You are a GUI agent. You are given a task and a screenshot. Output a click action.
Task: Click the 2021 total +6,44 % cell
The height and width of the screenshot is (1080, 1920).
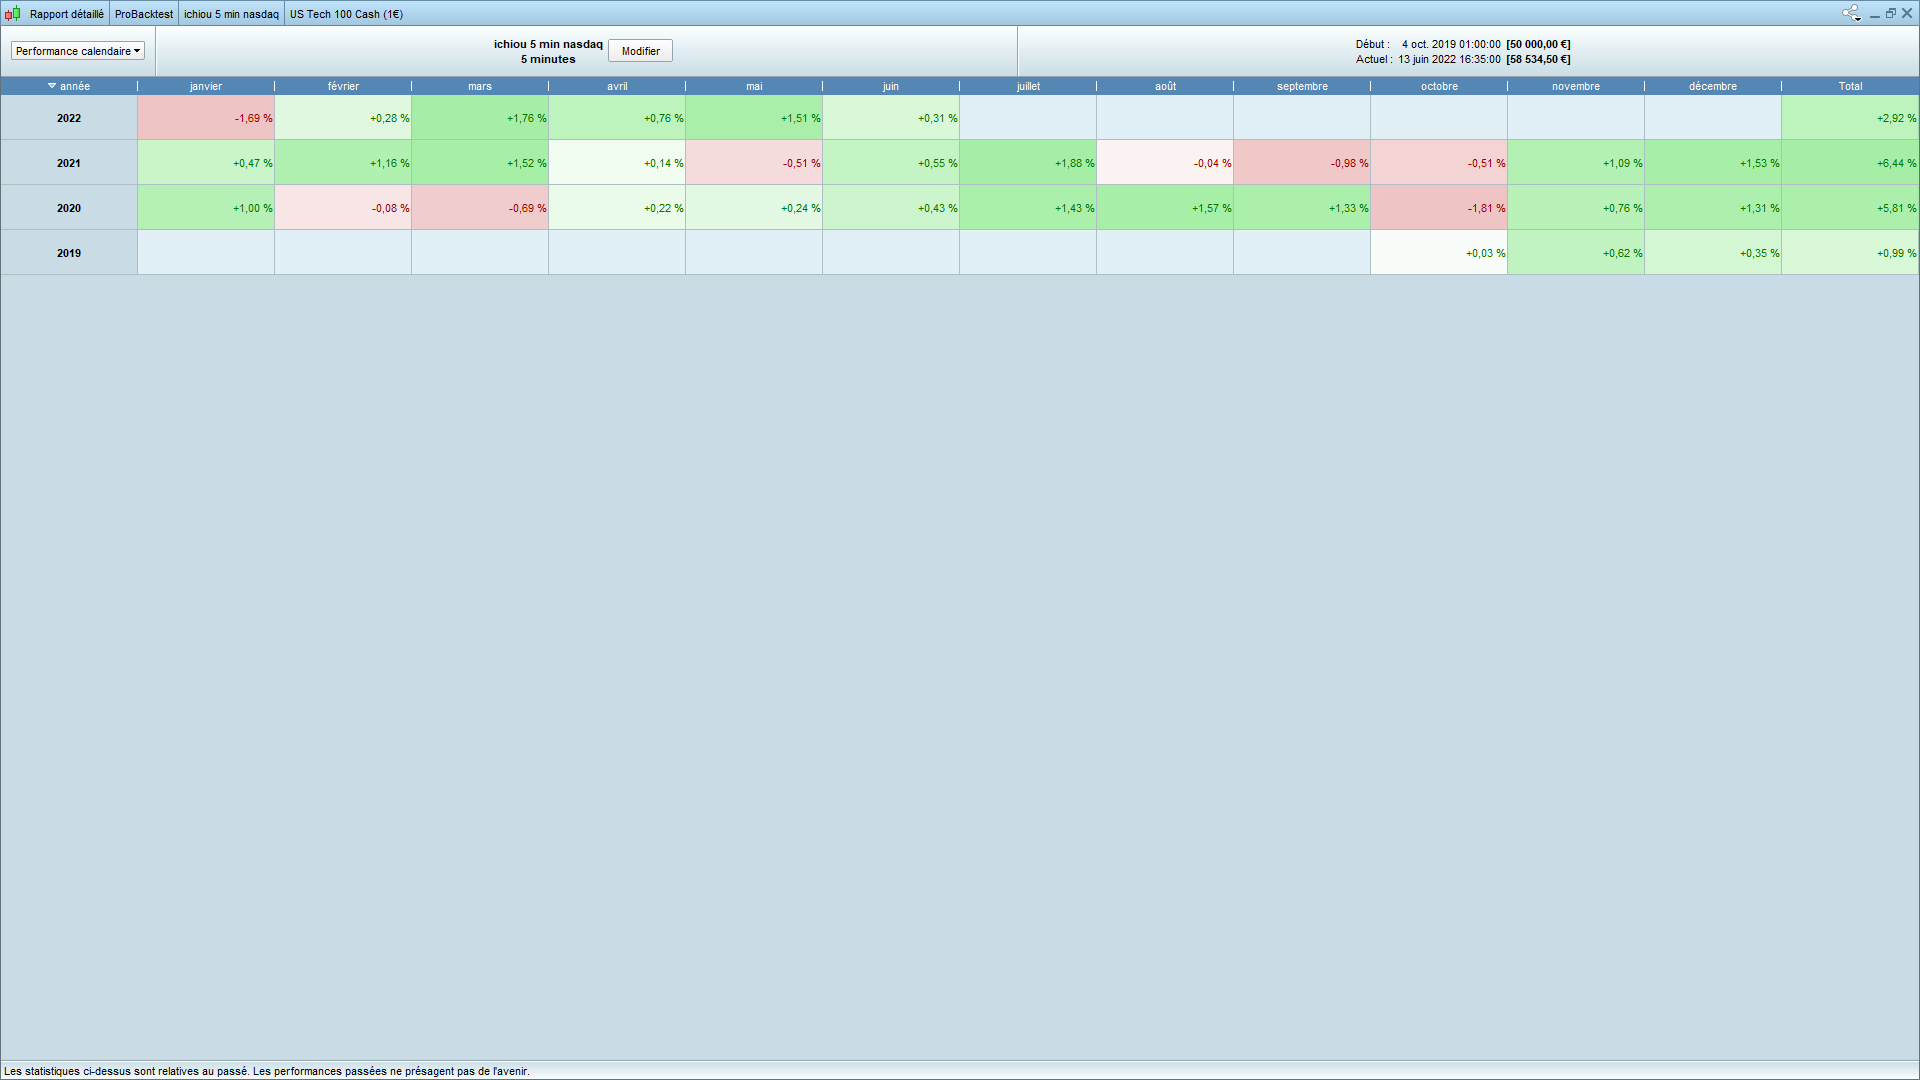pos(1850,163)
